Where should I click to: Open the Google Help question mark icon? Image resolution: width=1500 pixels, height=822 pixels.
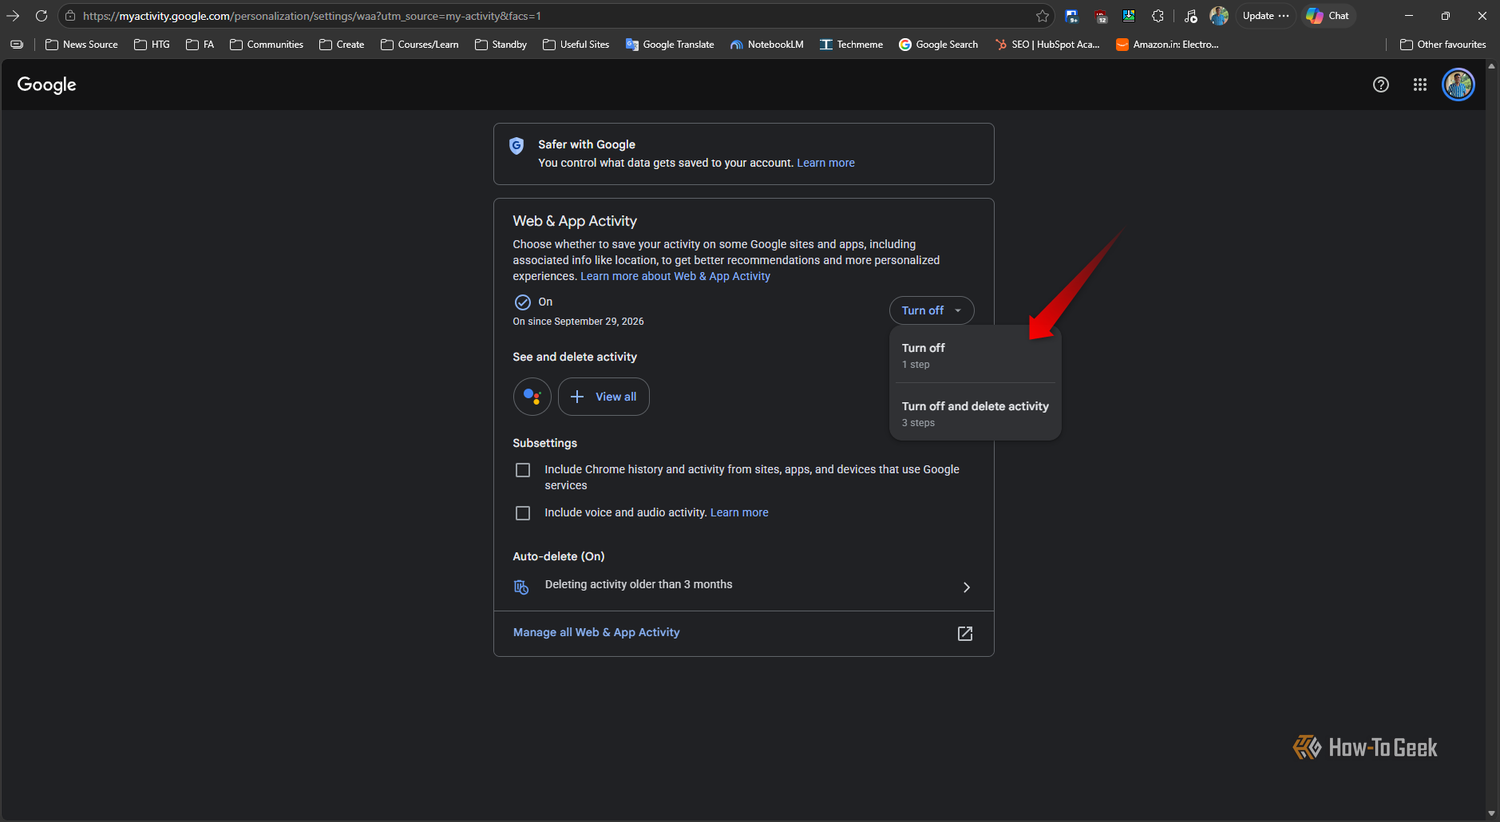[1381, 85]
